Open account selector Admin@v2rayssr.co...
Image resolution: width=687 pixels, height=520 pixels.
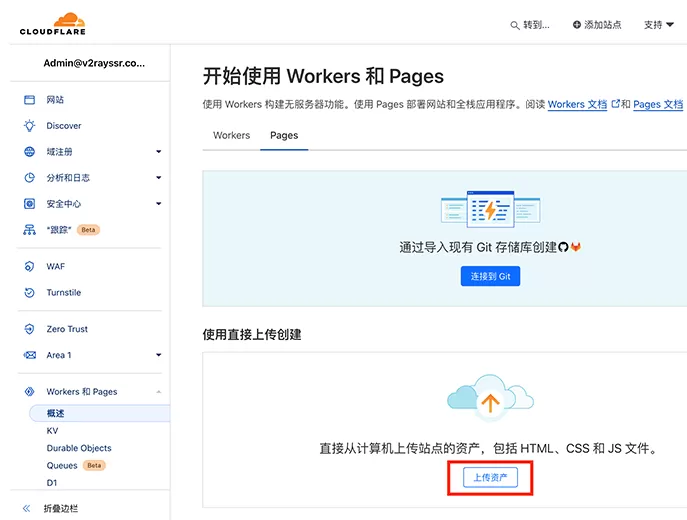pyautogui.click(x=94, y=63)
